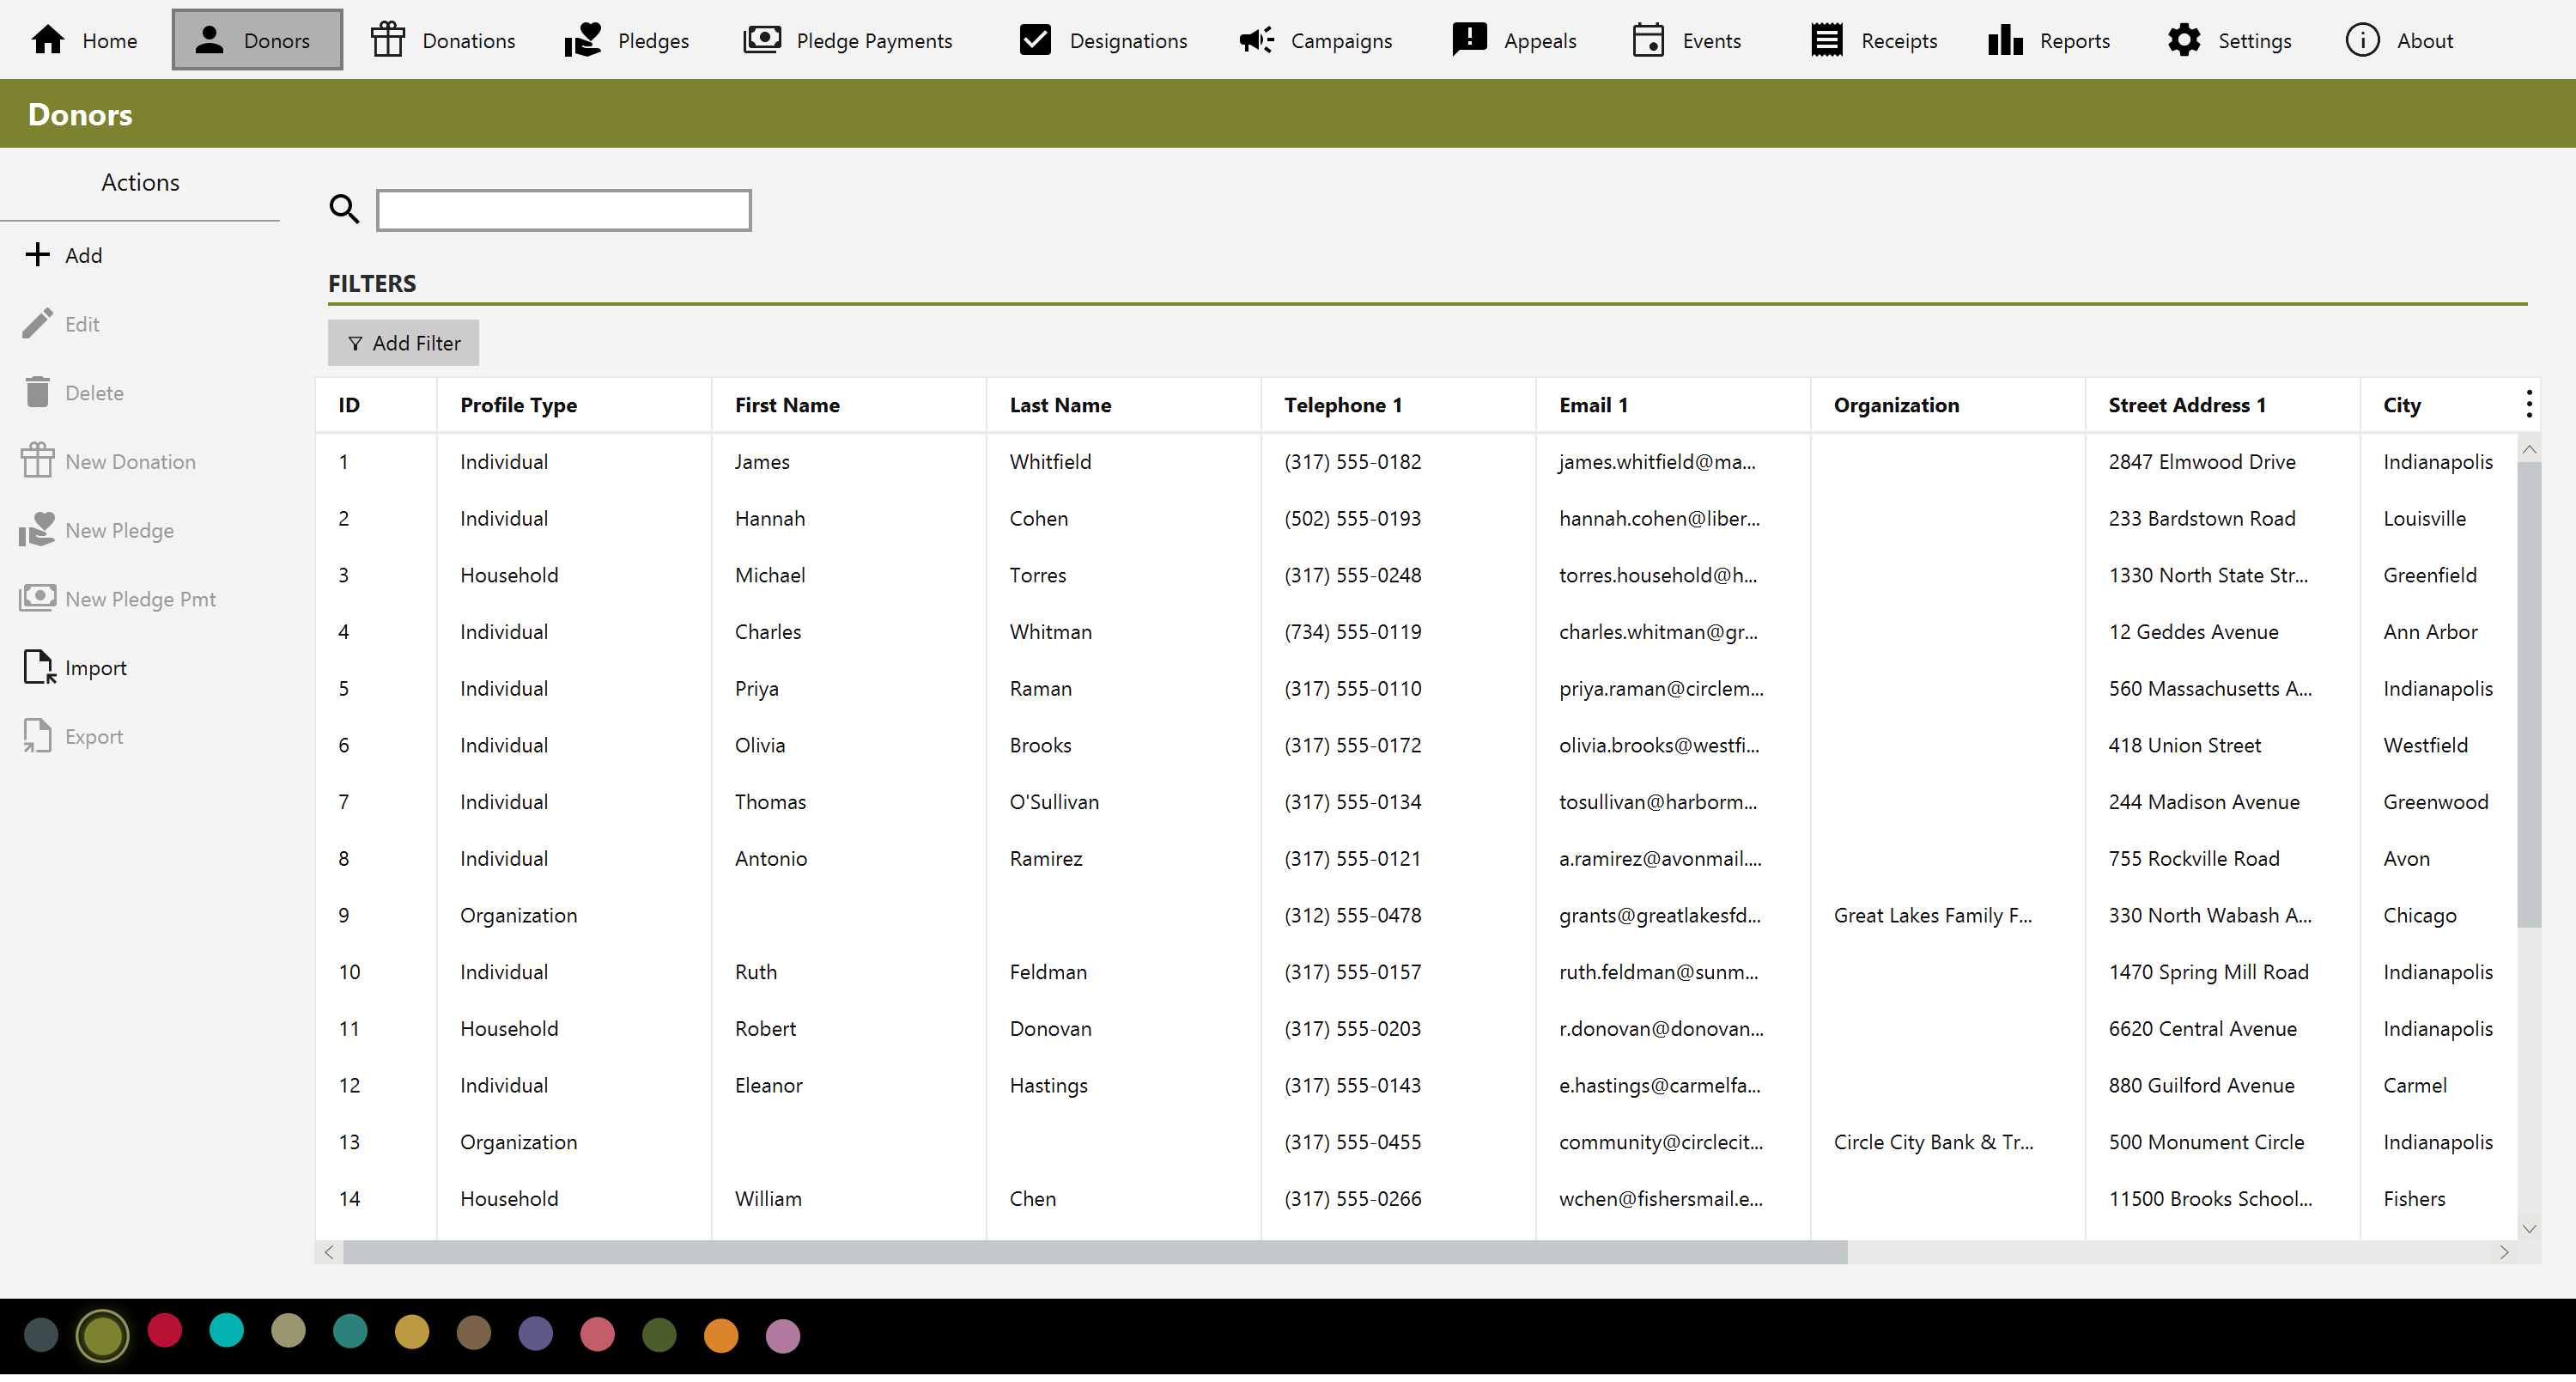Click the Pledge Payments money icon
Viewport: 2576px width, 1382px height.
762,40
